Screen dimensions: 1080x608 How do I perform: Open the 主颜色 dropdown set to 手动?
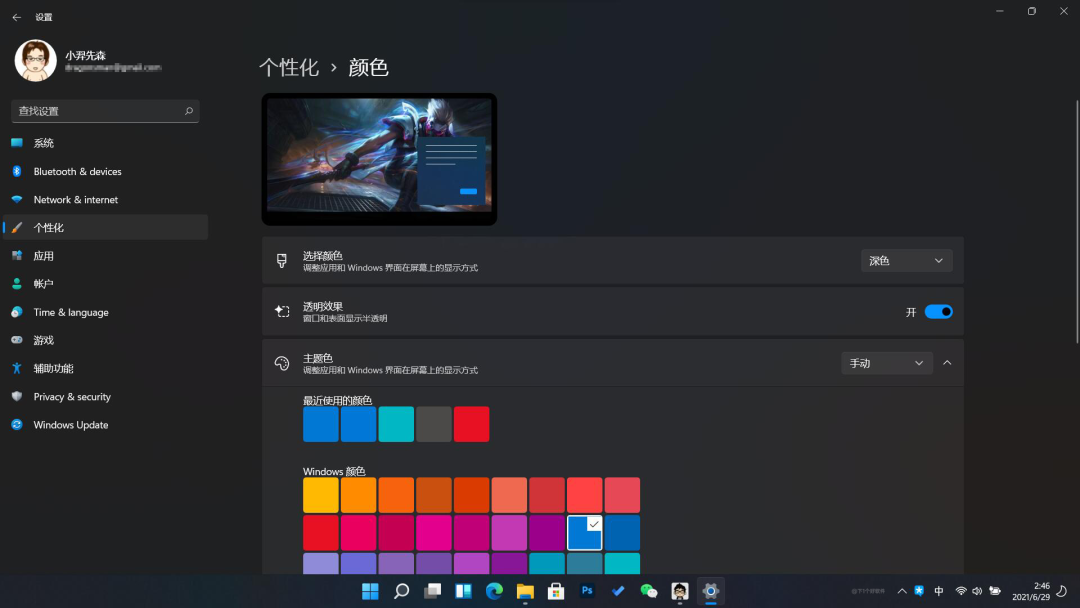click(x=886, y=363)
